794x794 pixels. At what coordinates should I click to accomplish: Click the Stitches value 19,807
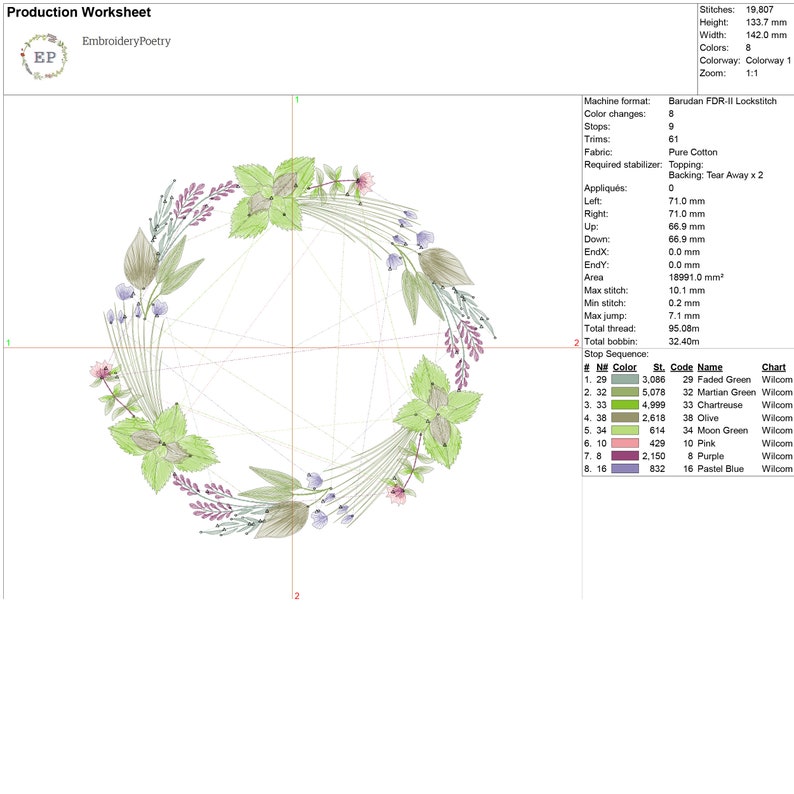pyautogui.click(x=760, y=10)
